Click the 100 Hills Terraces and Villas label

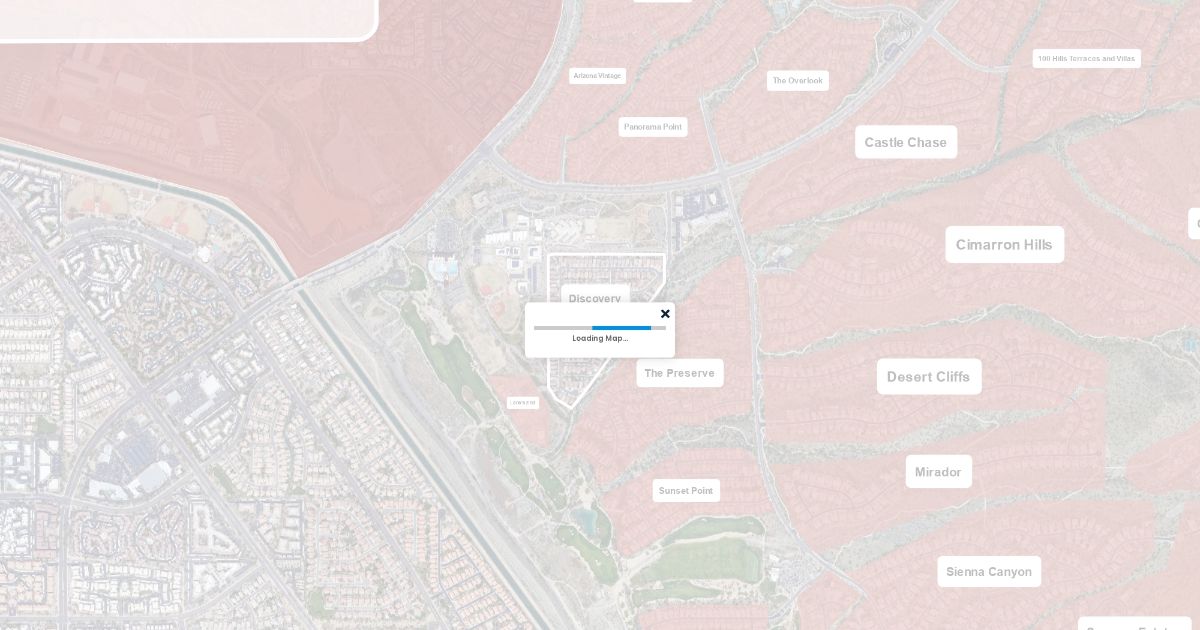[1086, 58]
